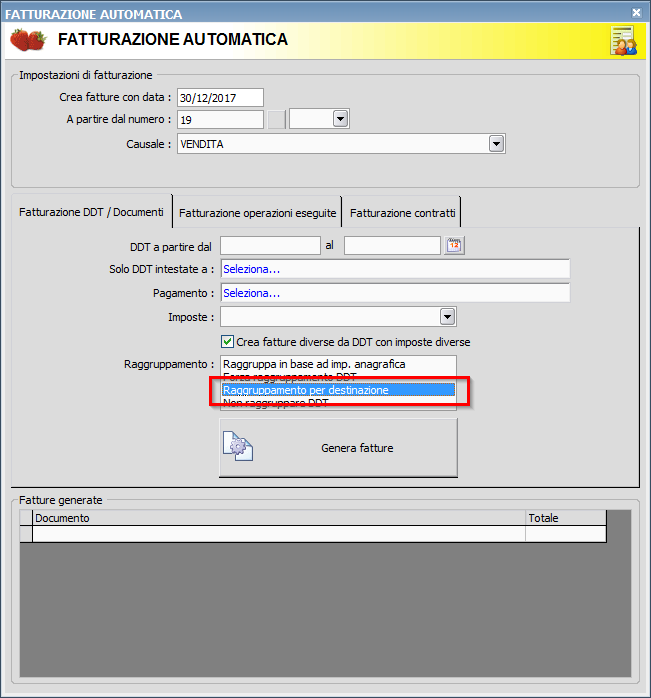Image resolution: width=651 pixels, height=698 pixels.
Task: Select 'Raggruppa in base ad imp. anagrafica'
Action: [x=338, y=364]
